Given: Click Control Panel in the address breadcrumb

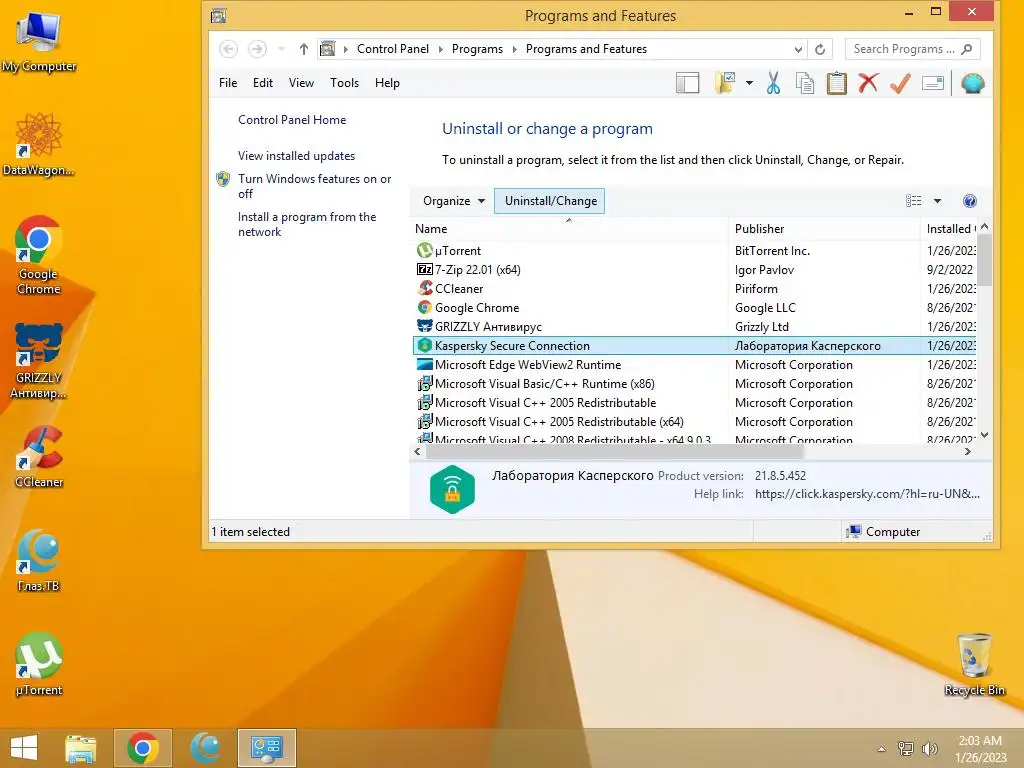Looking at the screenshot, I should click(x=392, y=49).
